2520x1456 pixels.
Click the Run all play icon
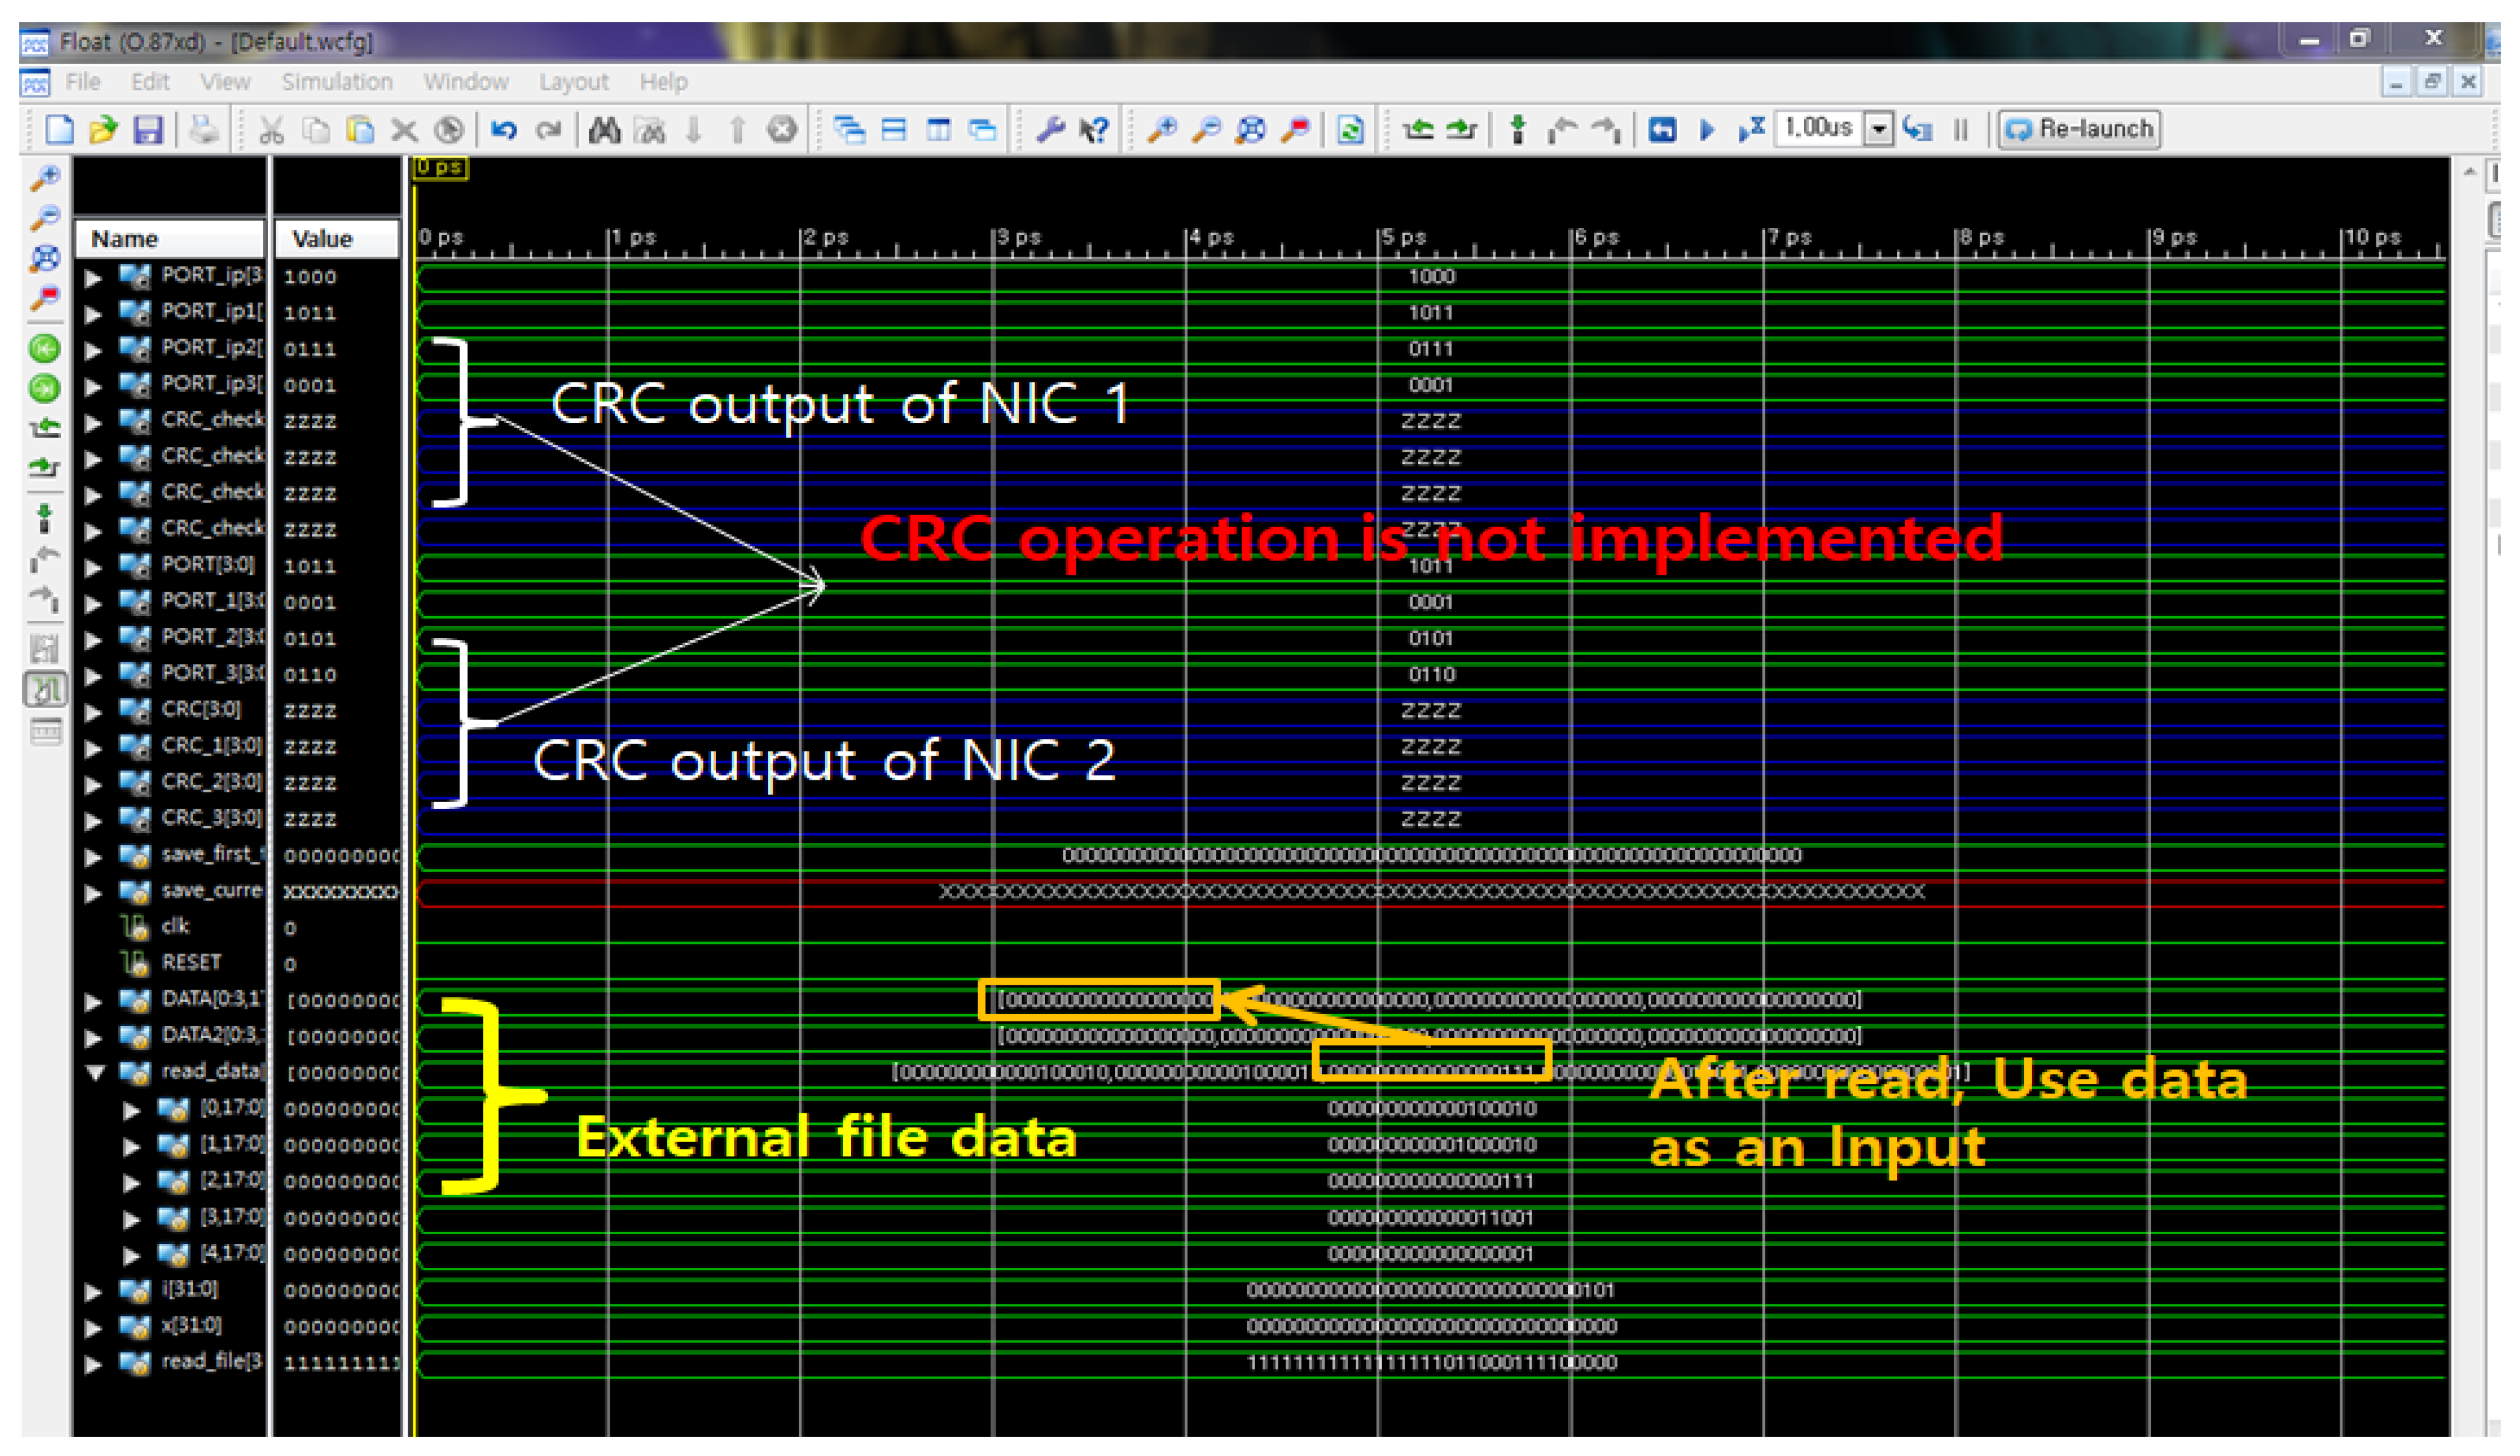1707,130
